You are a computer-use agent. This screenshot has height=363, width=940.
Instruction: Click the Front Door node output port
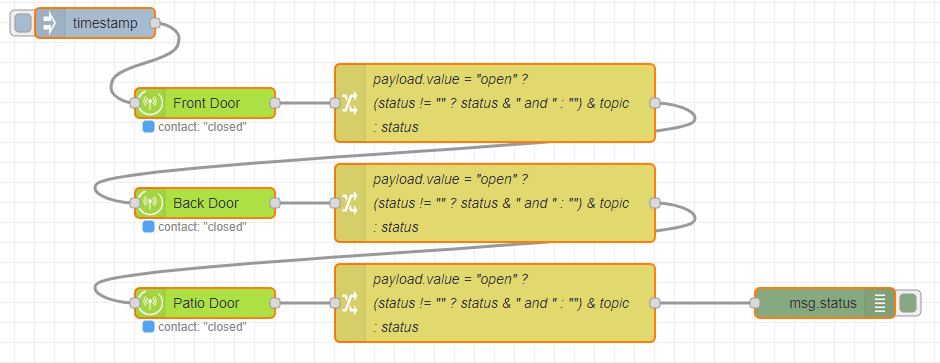tap(275, 103)
